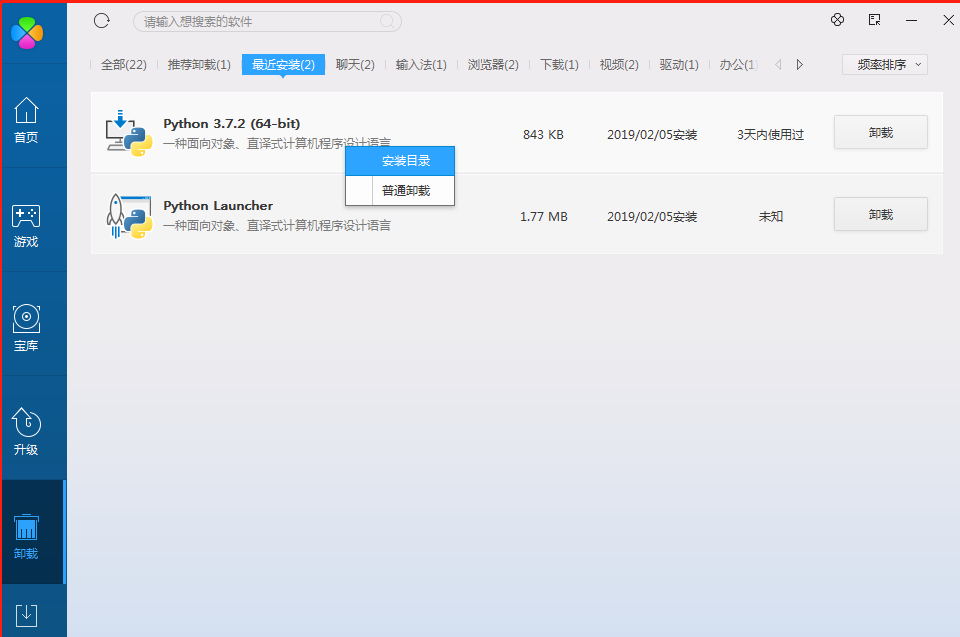Viewport: 960px width, 637px height.
Task: Focus the software search field
Action: (x=267, y=21)
